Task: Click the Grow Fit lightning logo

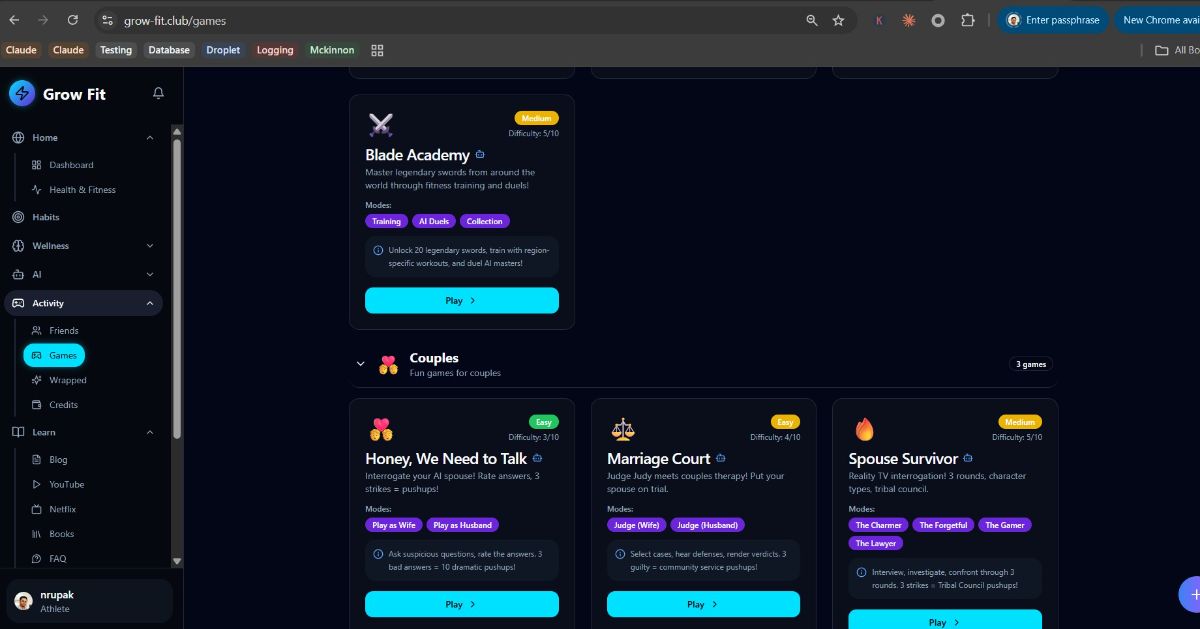Action: click(22, 93)
